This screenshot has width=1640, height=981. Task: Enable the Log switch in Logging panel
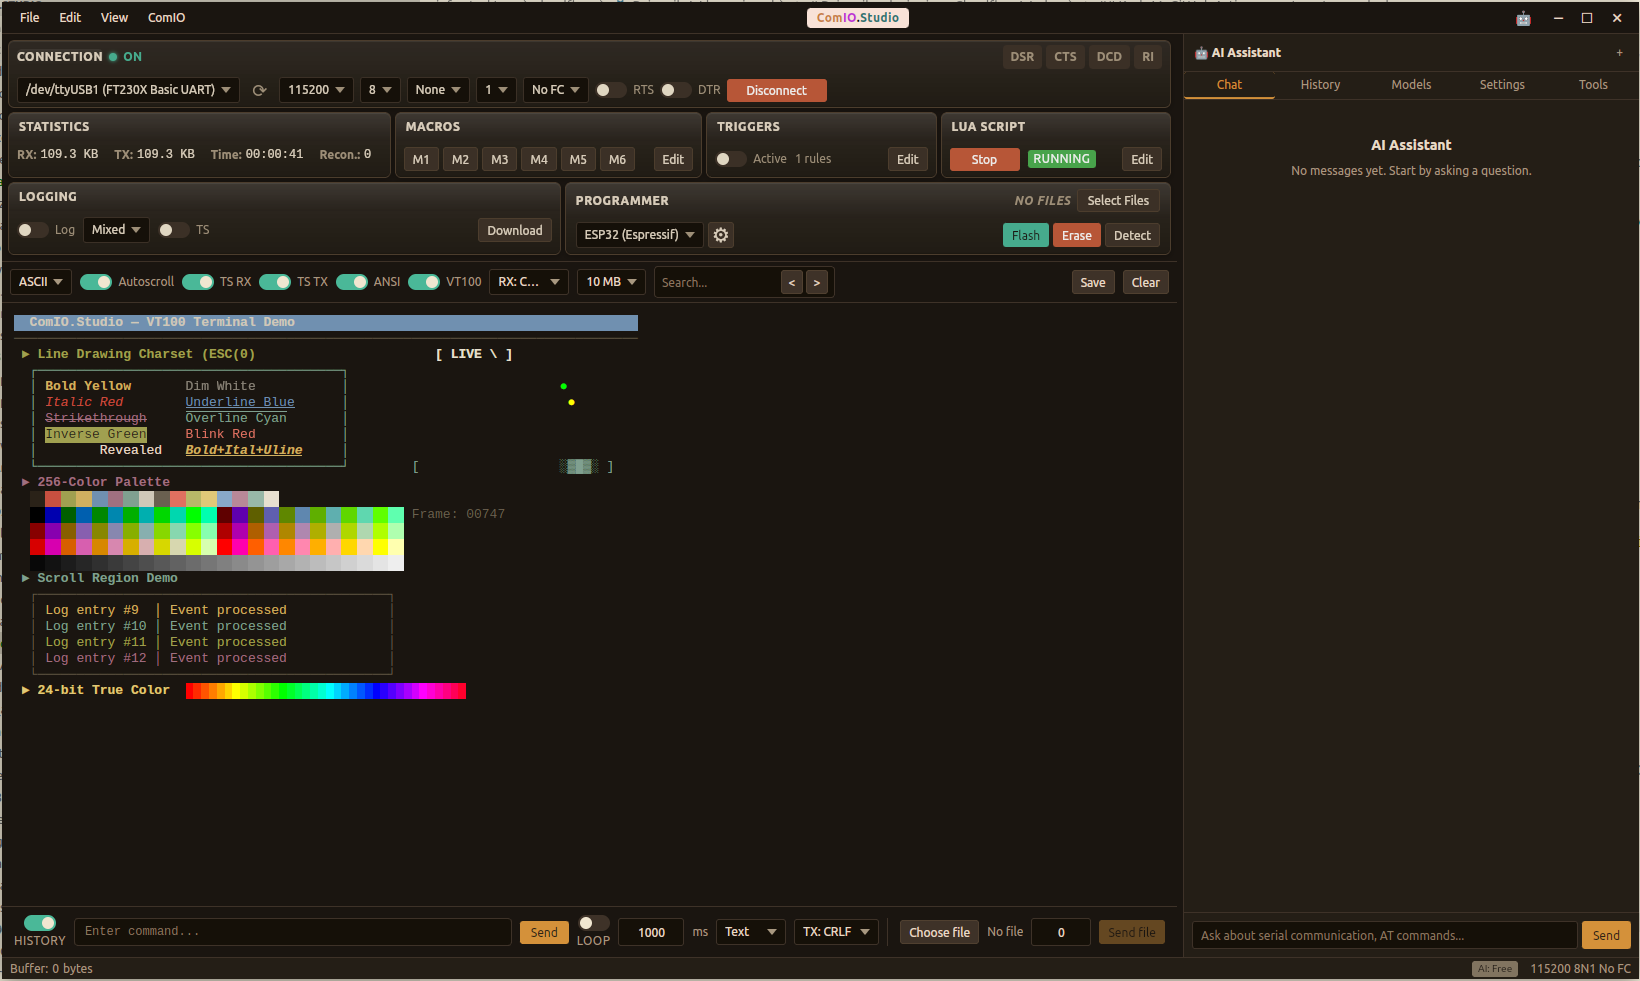tap(31, 230)
